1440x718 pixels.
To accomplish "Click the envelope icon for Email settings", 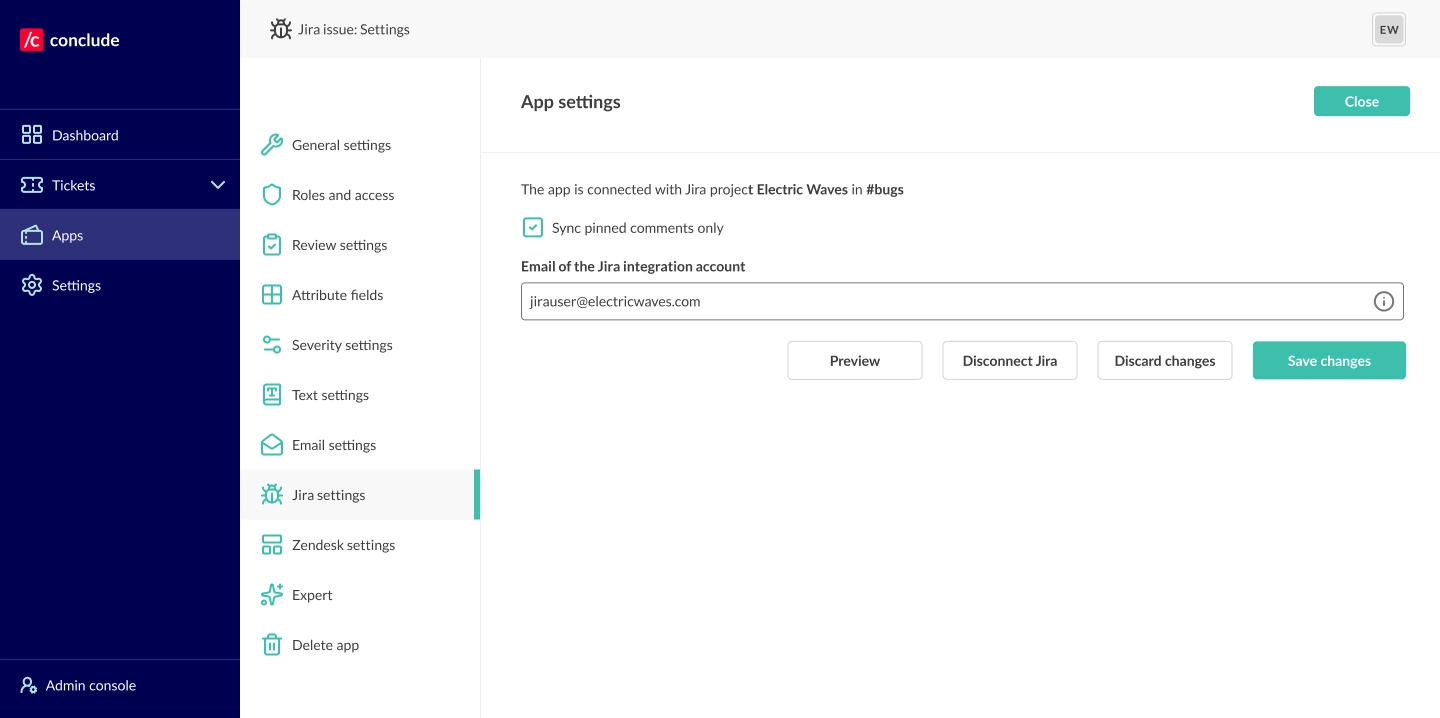I will (x=271, y=445).
